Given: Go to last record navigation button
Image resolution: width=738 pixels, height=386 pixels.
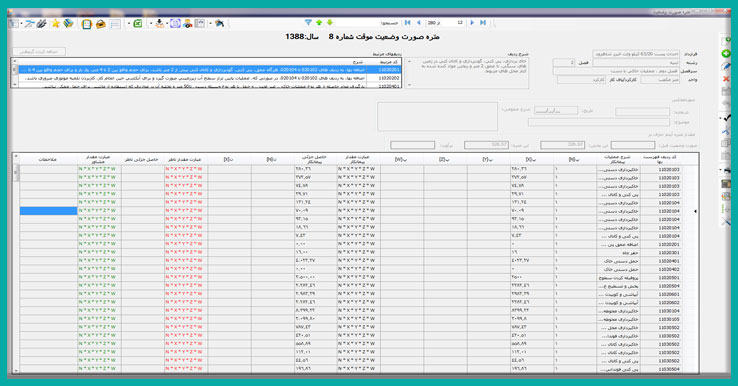Looking at the screenshot, I should point(483,23).
